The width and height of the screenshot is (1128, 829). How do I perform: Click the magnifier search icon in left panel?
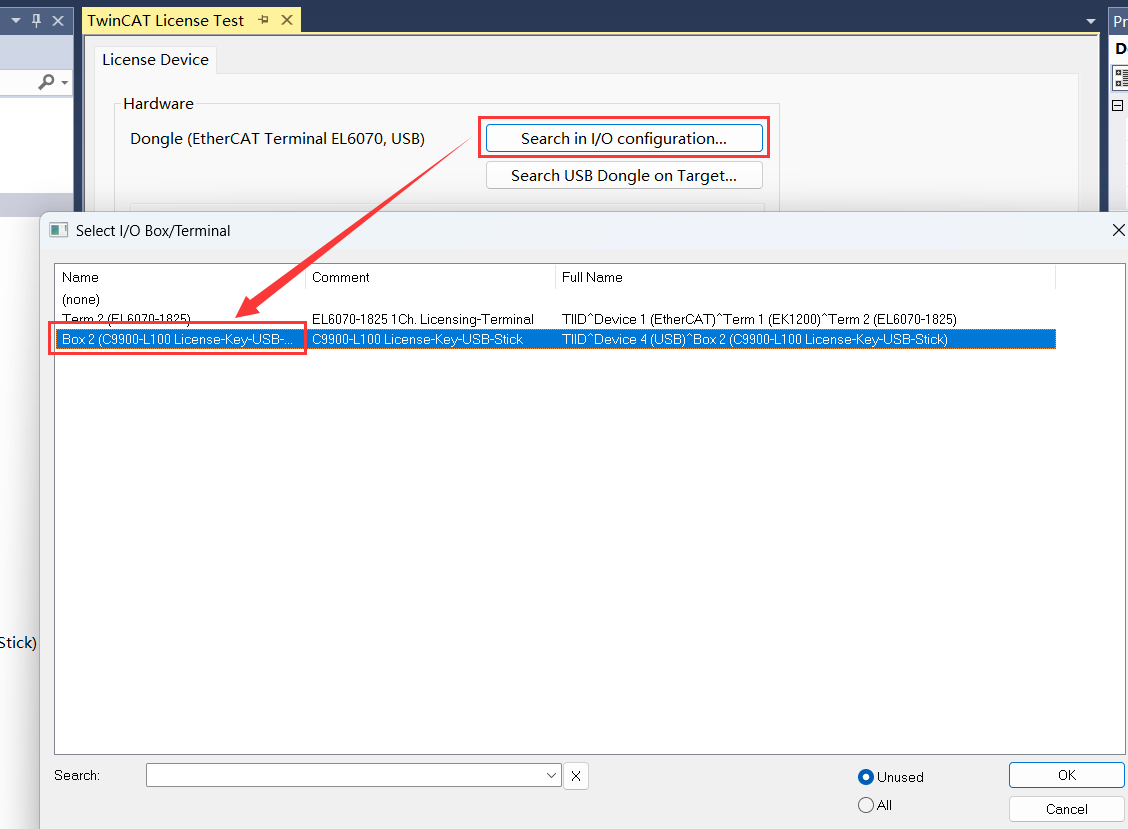46,82
